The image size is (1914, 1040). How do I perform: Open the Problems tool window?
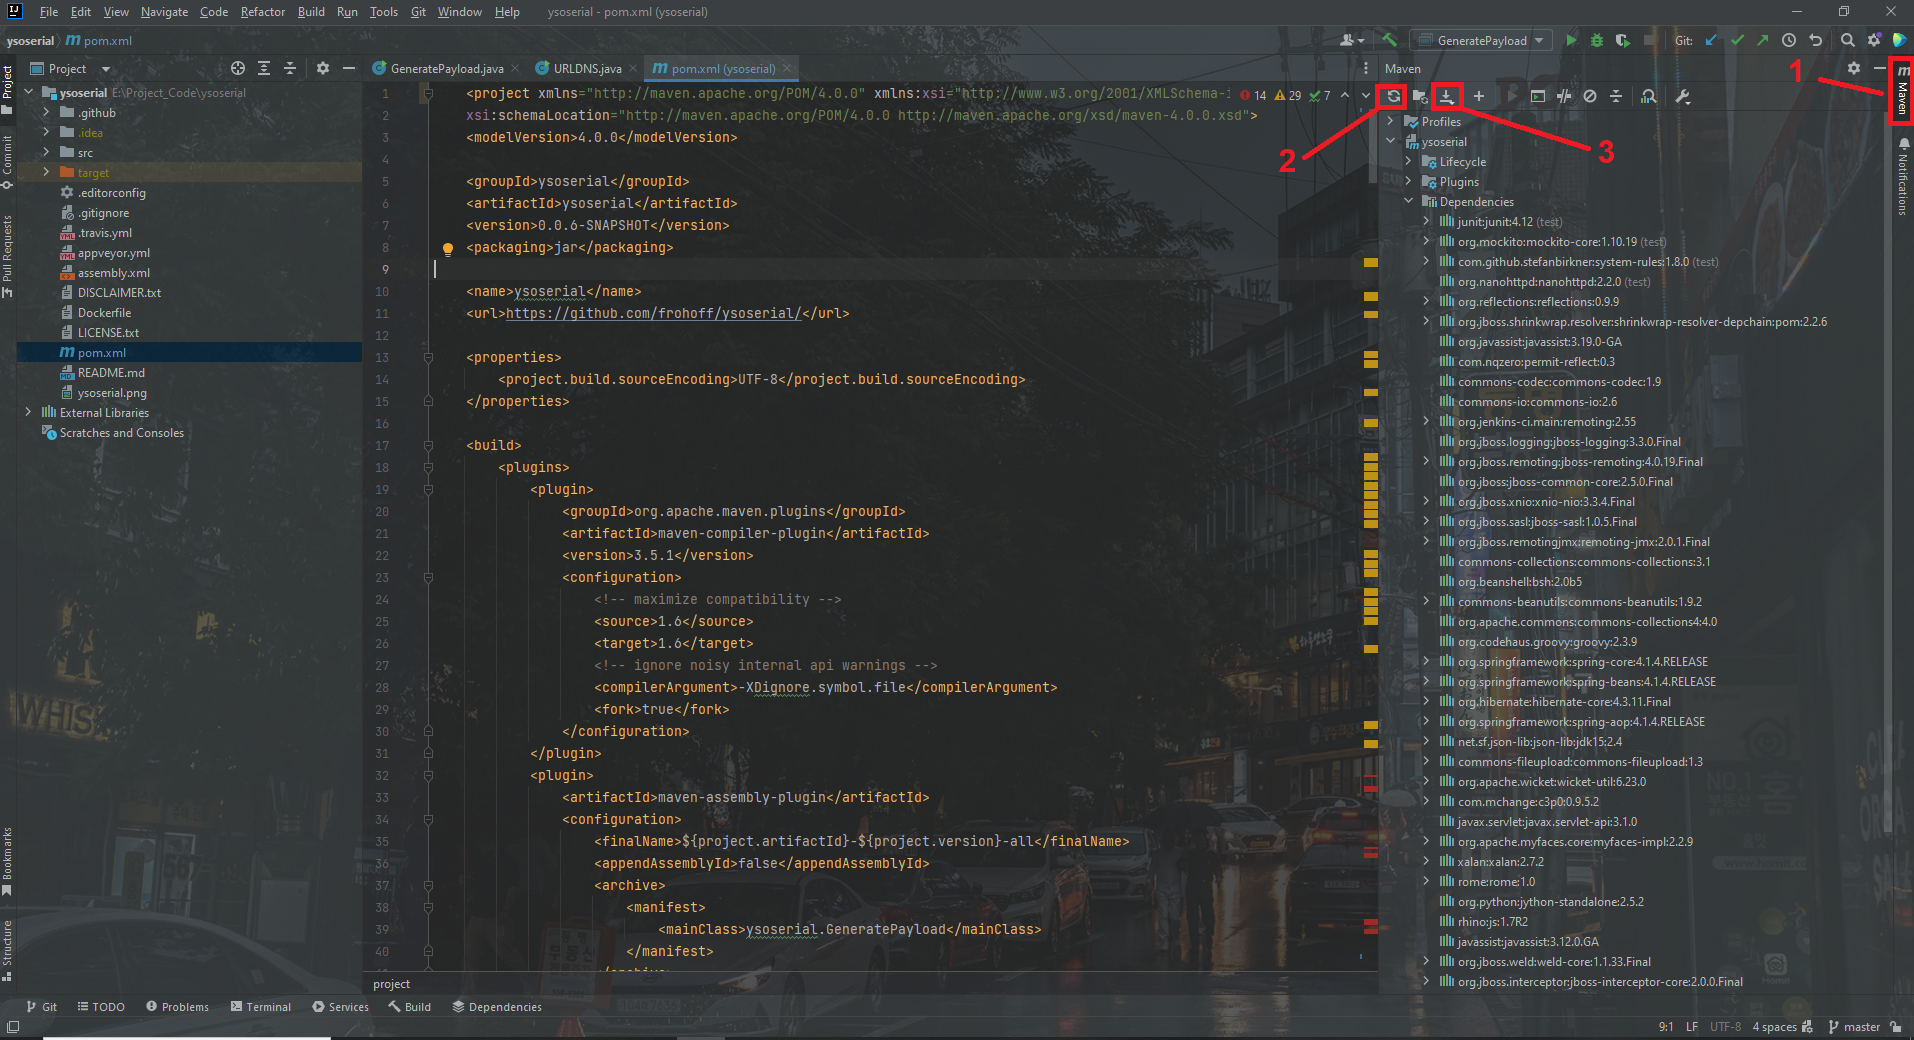tap(177, 1006)
